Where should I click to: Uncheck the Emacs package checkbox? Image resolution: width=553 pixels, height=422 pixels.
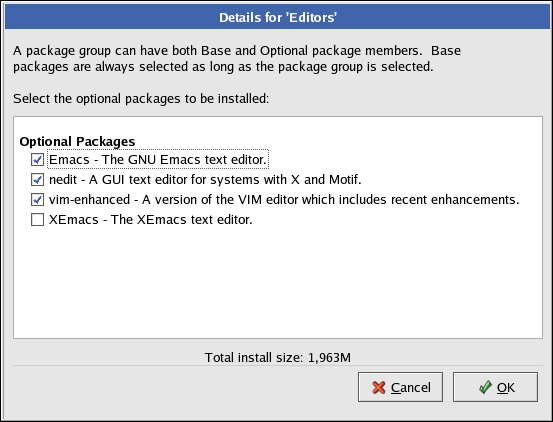(x=37, y=160)
